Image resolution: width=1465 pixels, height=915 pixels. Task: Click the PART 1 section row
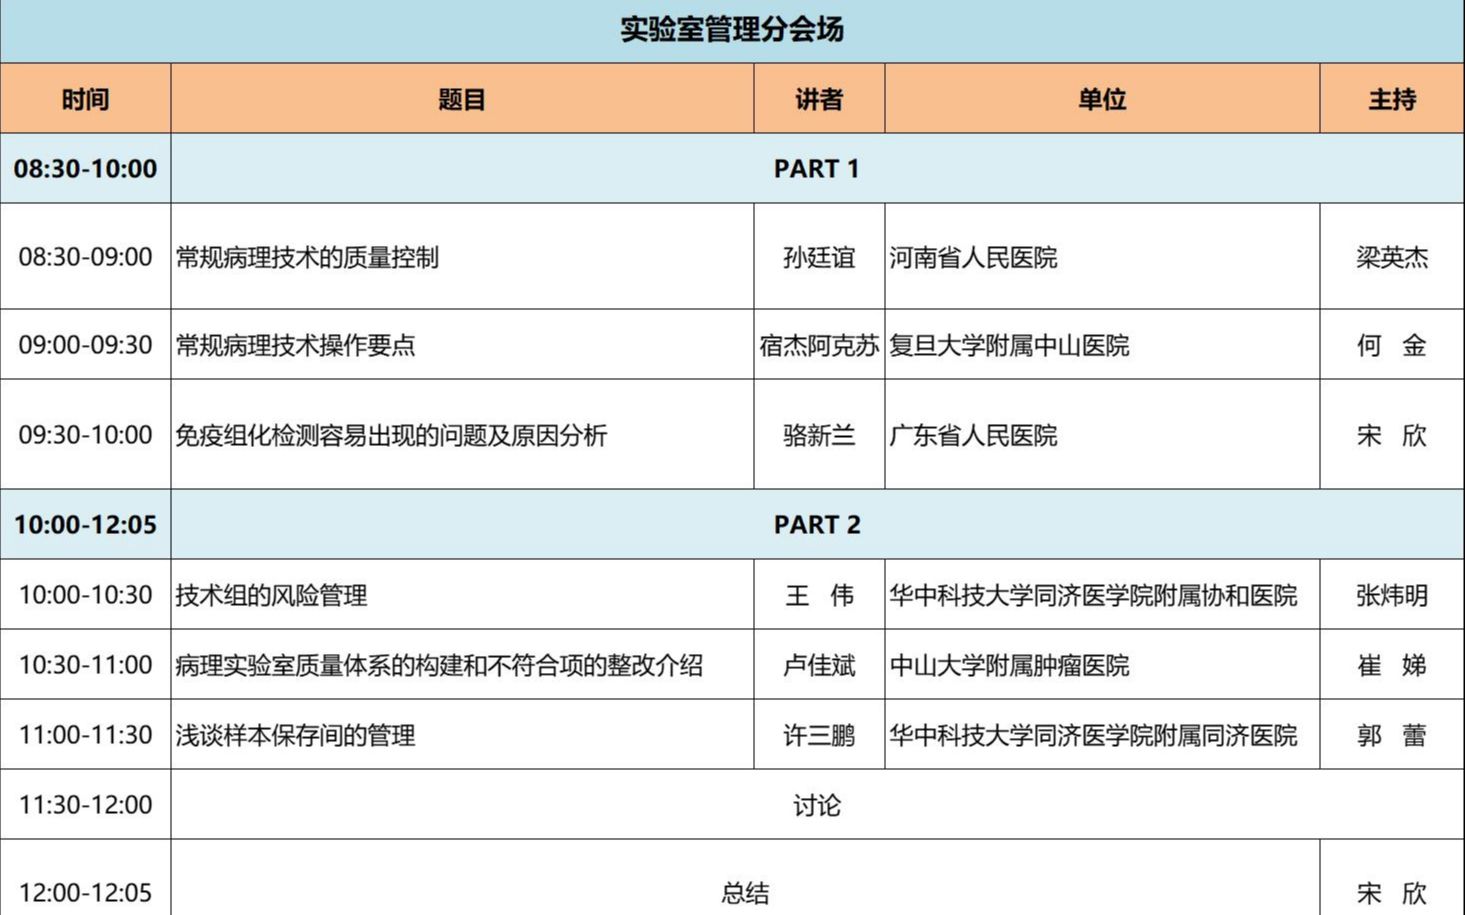(816, 168)
